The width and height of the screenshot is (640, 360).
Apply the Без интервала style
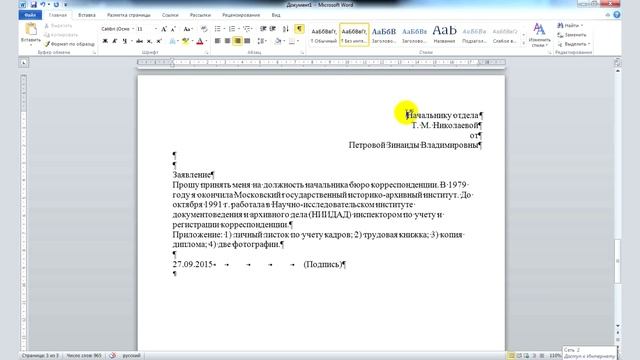(354, 35)
